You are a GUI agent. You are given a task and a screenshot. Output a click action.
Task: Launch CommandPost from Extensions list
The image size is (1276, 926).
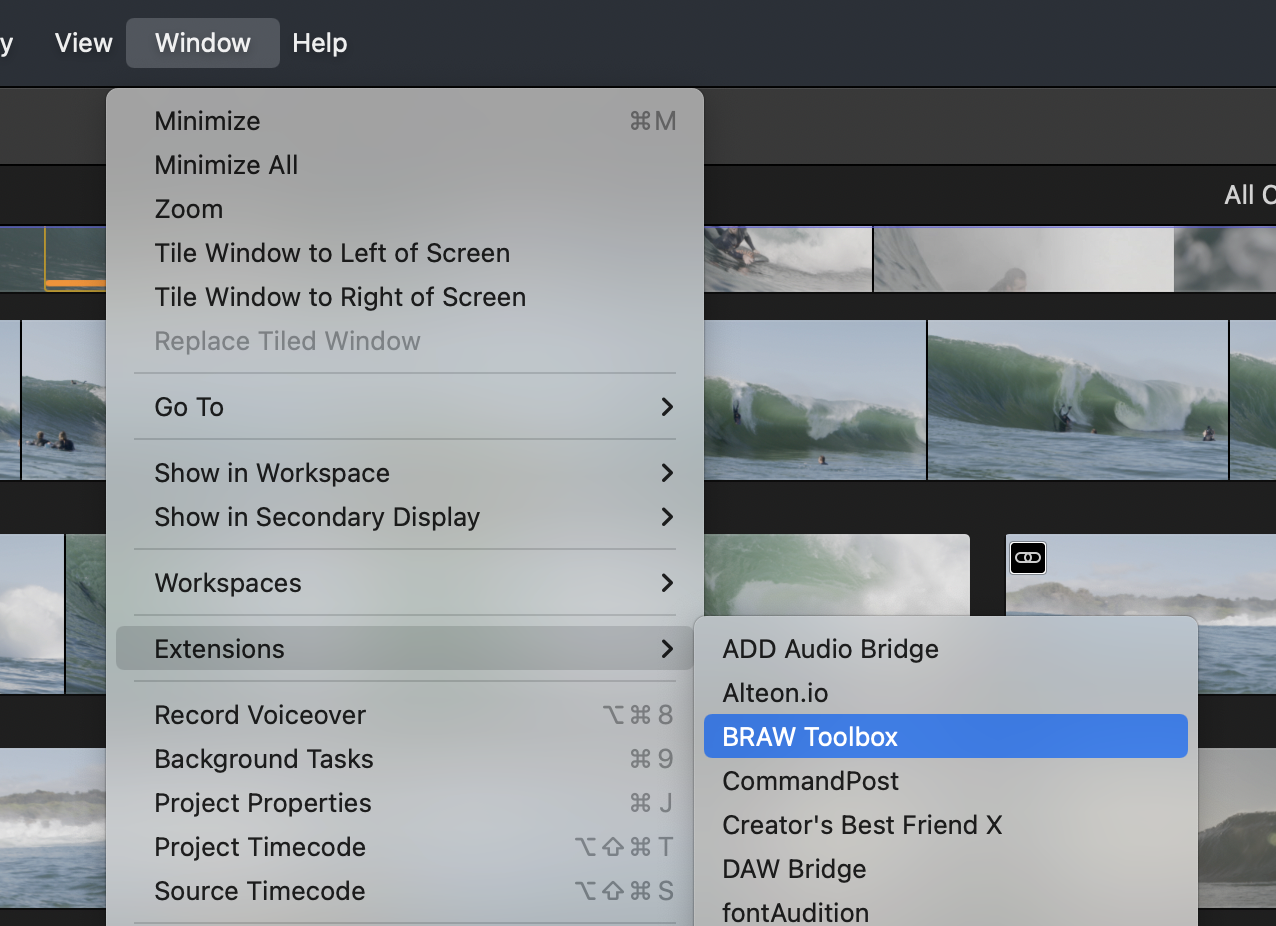[x=810, y=781]
